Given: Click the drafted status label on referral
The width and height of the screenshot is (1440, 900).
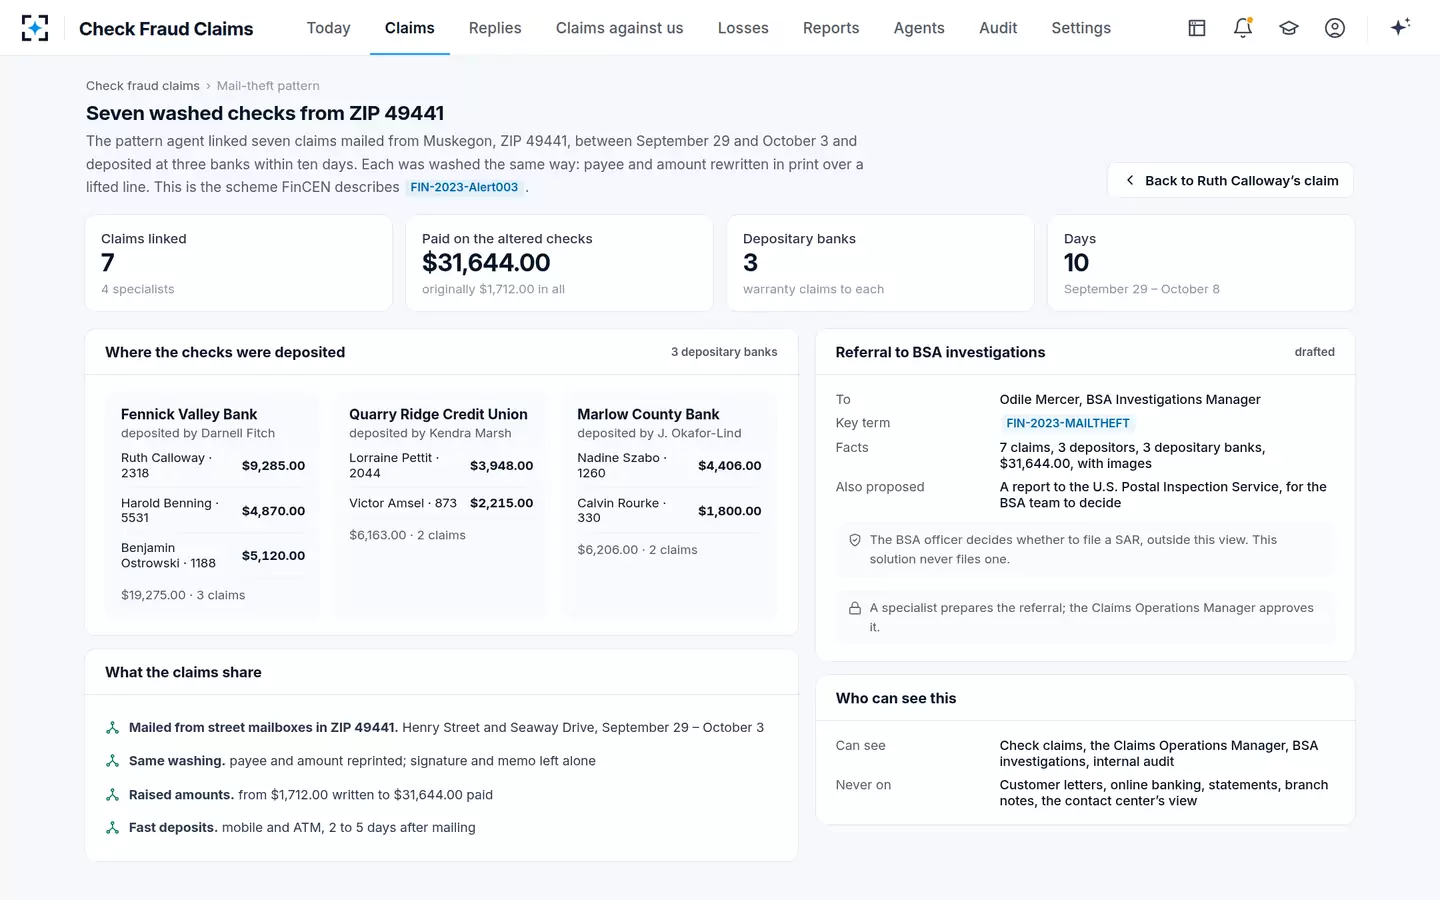Looking at the screenshot, I should (x=1314, y=352).
